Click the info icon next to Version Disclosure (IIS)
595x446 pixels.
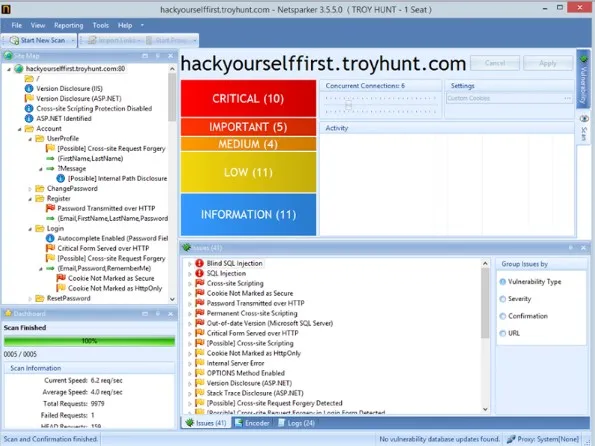pos(29,88)
